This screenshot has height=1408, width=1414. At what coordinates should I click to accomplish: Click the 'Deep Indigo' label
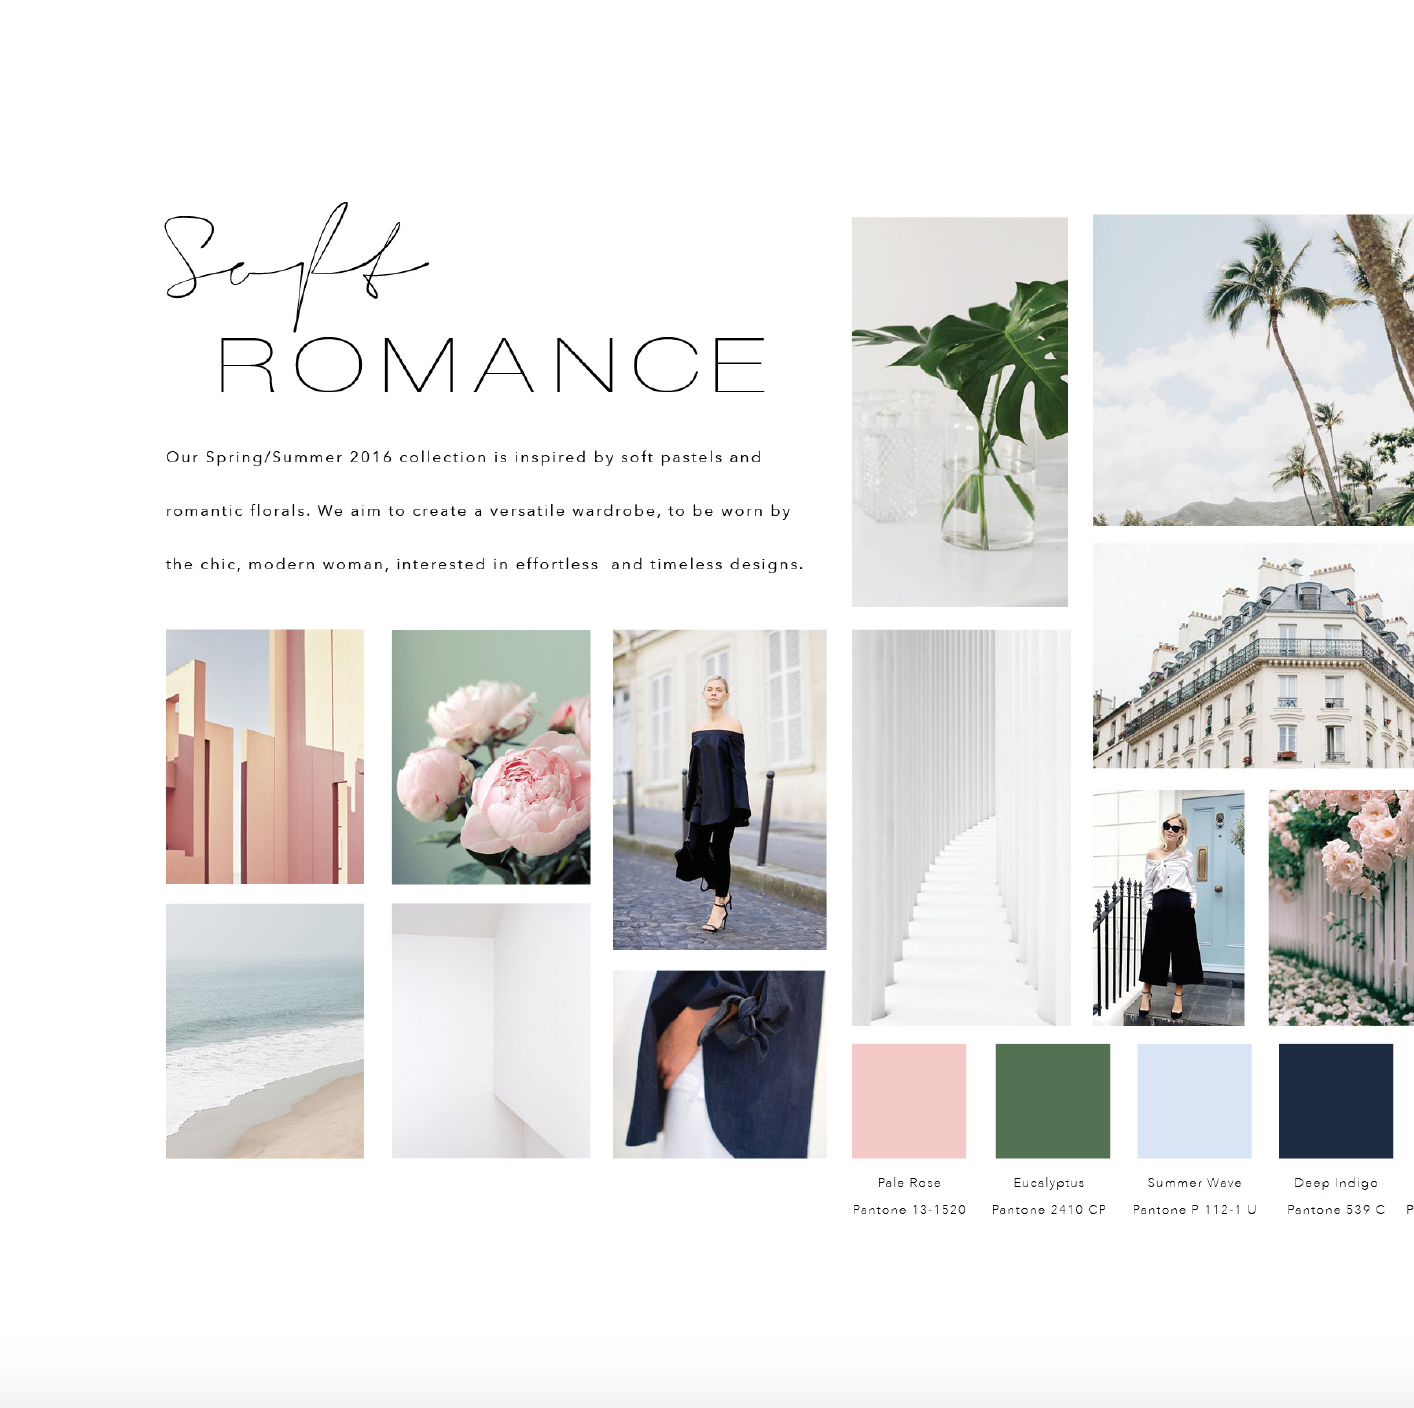tap(1336, 1183)
